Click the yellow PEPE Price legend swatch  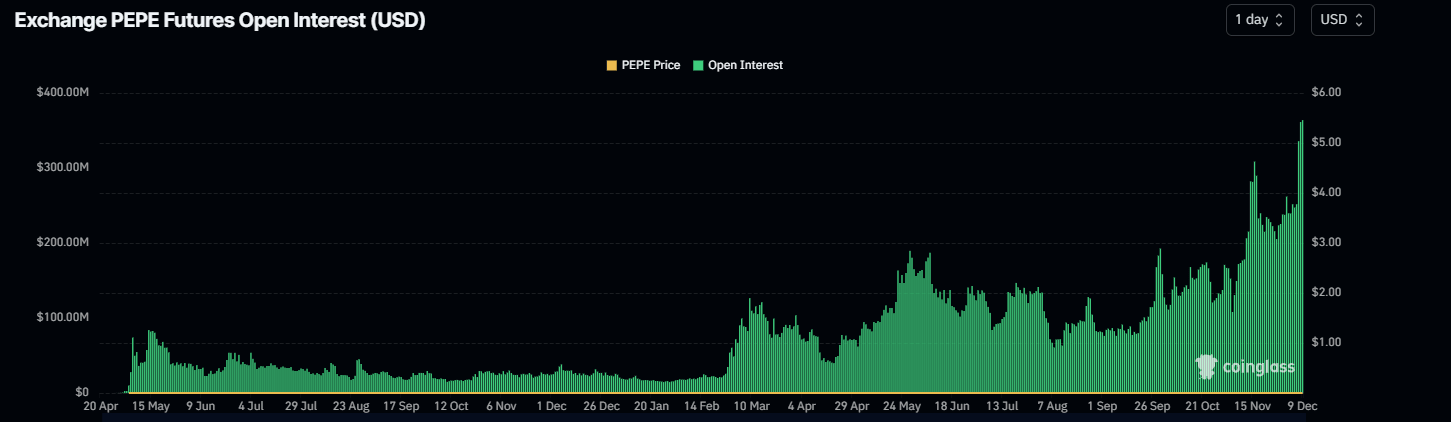pyautogui.click(x=612, y=65)
